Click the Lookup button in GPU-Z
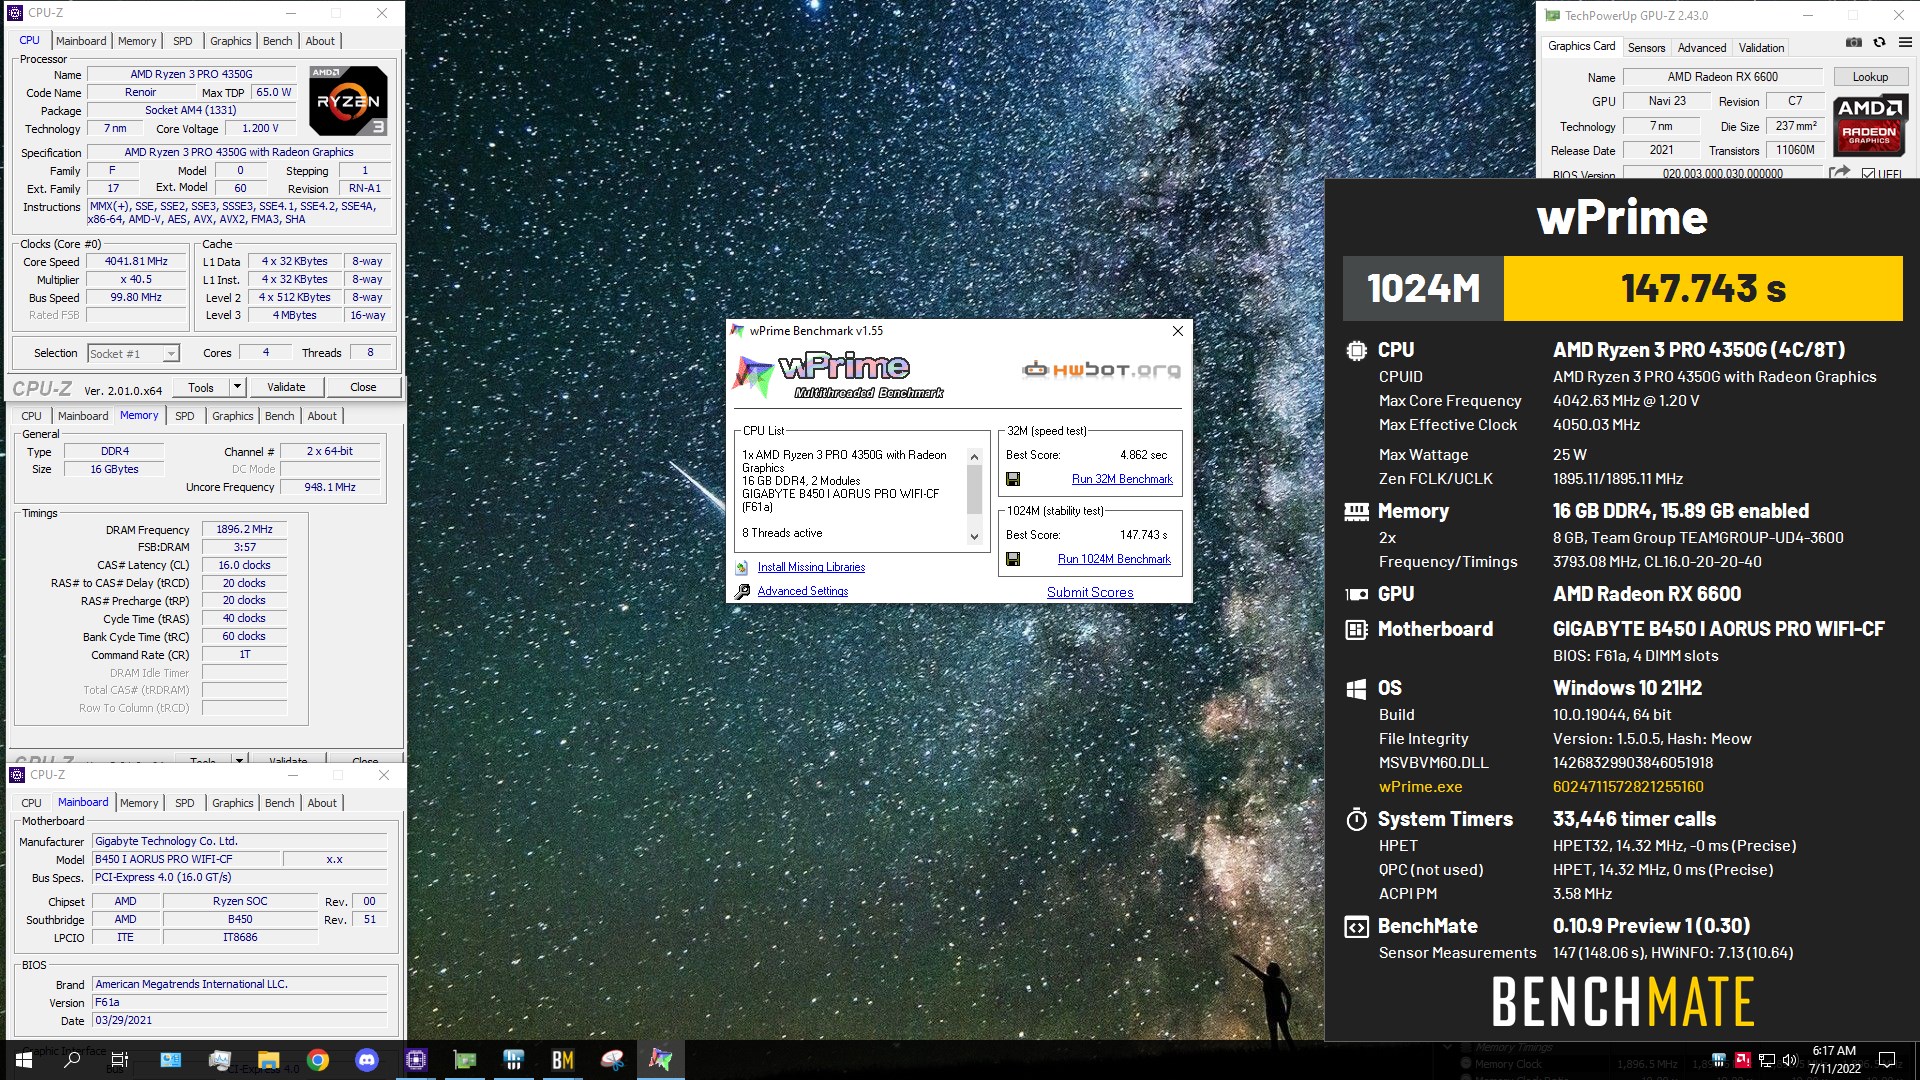The height and width of the screenshot is (1080, 1920). [x=1870, y=77]
